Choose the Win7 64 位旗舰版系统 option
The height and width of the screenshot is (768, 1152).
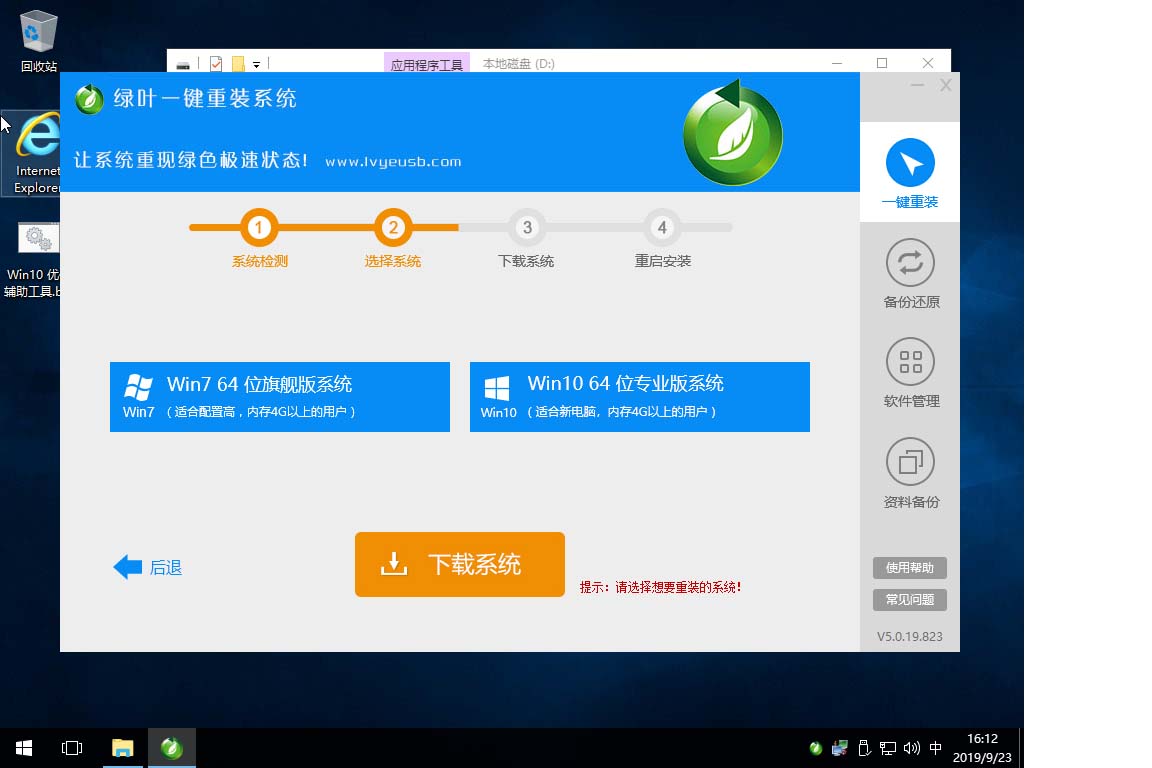tap(280, 397)
